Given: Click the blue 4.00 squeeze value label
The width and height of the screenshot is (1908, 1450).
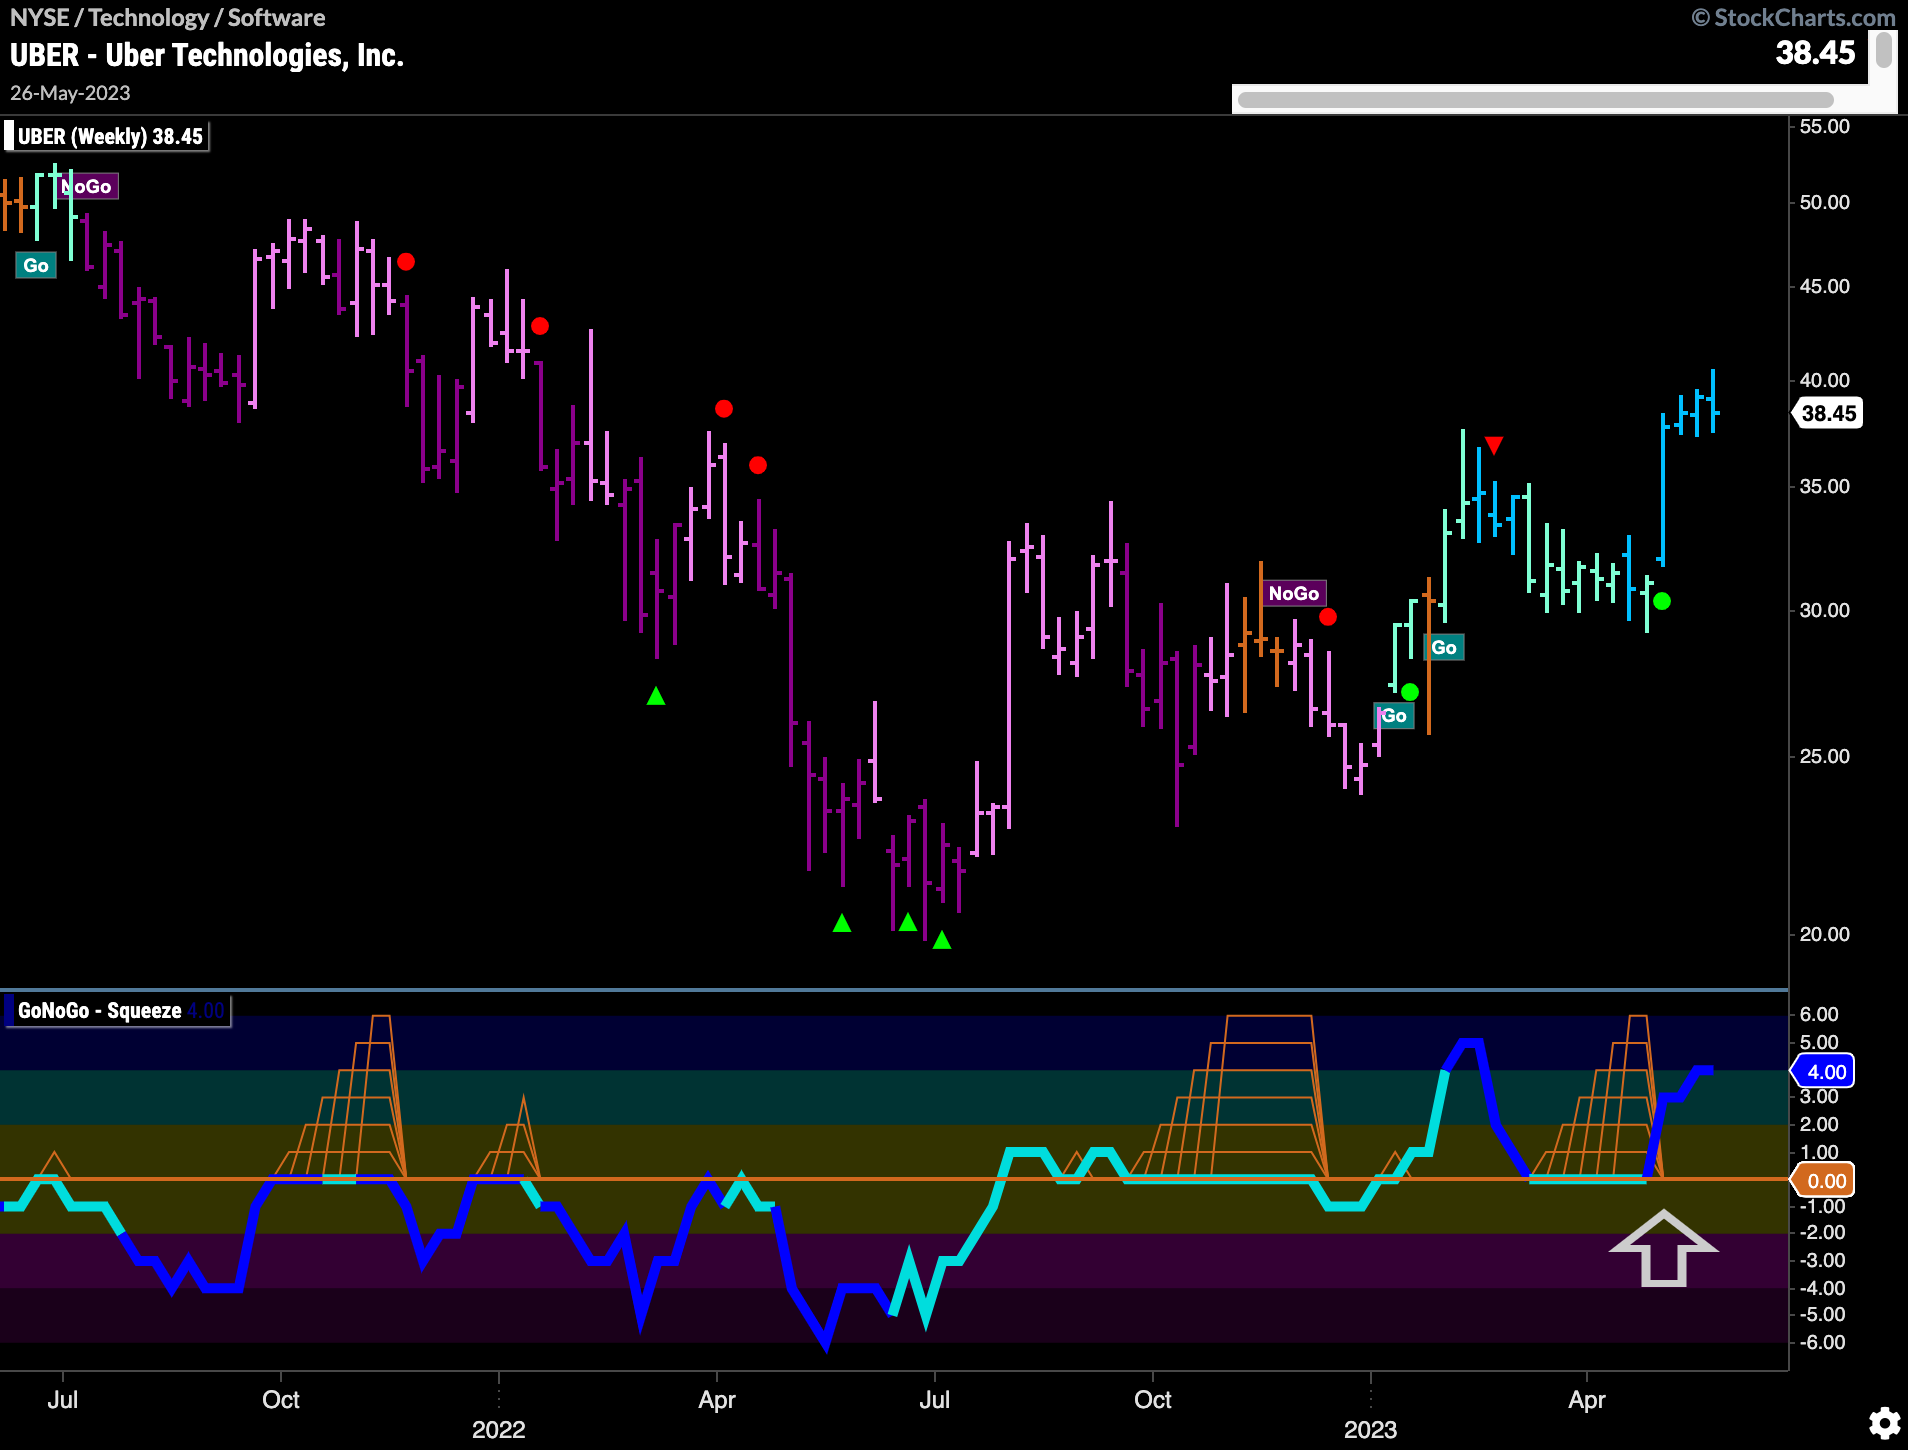Looking at the screenshot, I should (1826, 1072).
